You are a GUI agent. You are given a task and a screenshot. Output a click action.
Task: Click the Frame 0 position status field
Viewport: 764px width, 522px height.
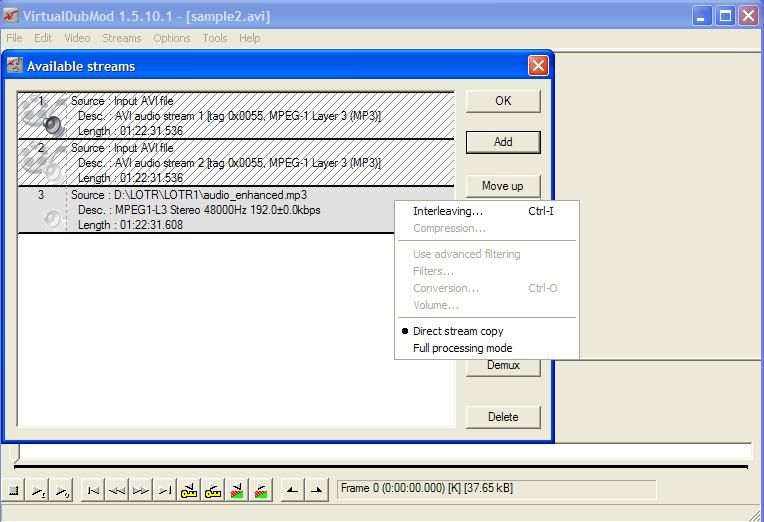click(496, 488)
